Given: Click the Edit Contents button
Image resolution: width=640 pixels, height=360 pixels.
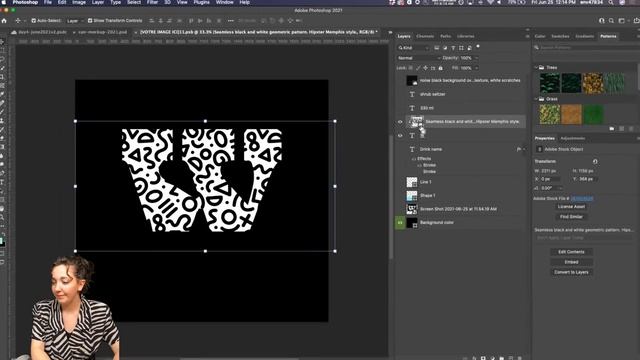Looking at the screenshot, I should coord(571,252).
